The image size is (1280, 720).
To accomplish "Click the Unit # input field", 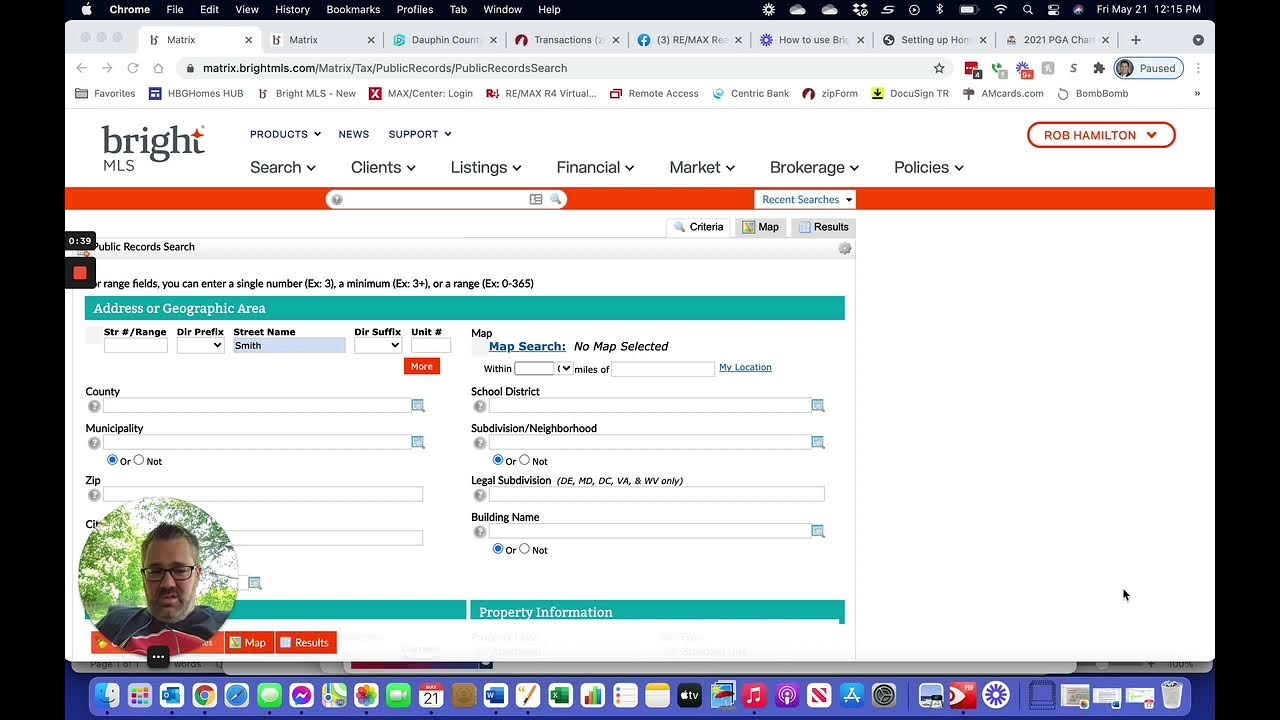I will click(430, 345).
